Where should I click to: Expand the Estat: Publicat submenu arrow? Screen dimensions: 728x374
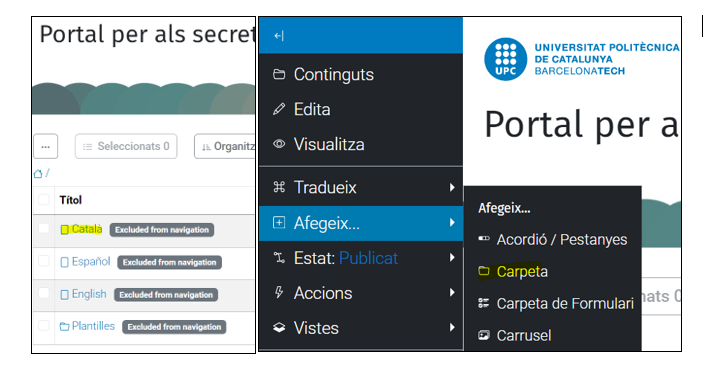point(452,258)
